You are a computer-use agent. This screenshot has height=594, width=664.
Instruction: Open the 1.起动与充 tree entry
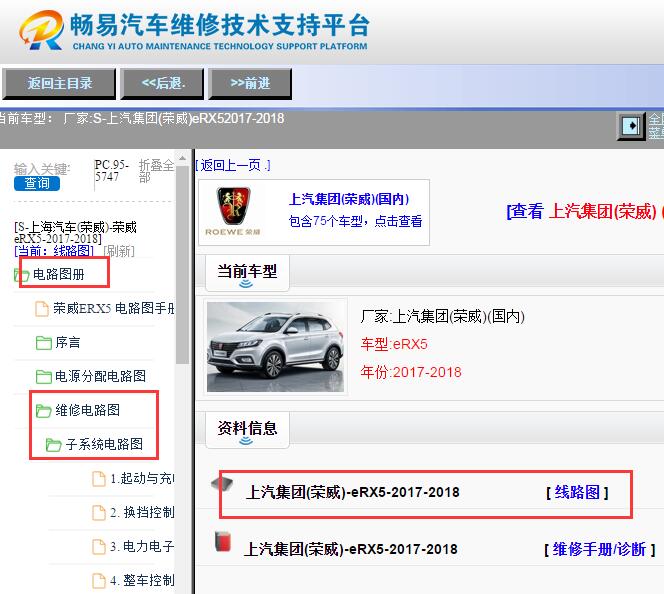click(x=142, y=478)
